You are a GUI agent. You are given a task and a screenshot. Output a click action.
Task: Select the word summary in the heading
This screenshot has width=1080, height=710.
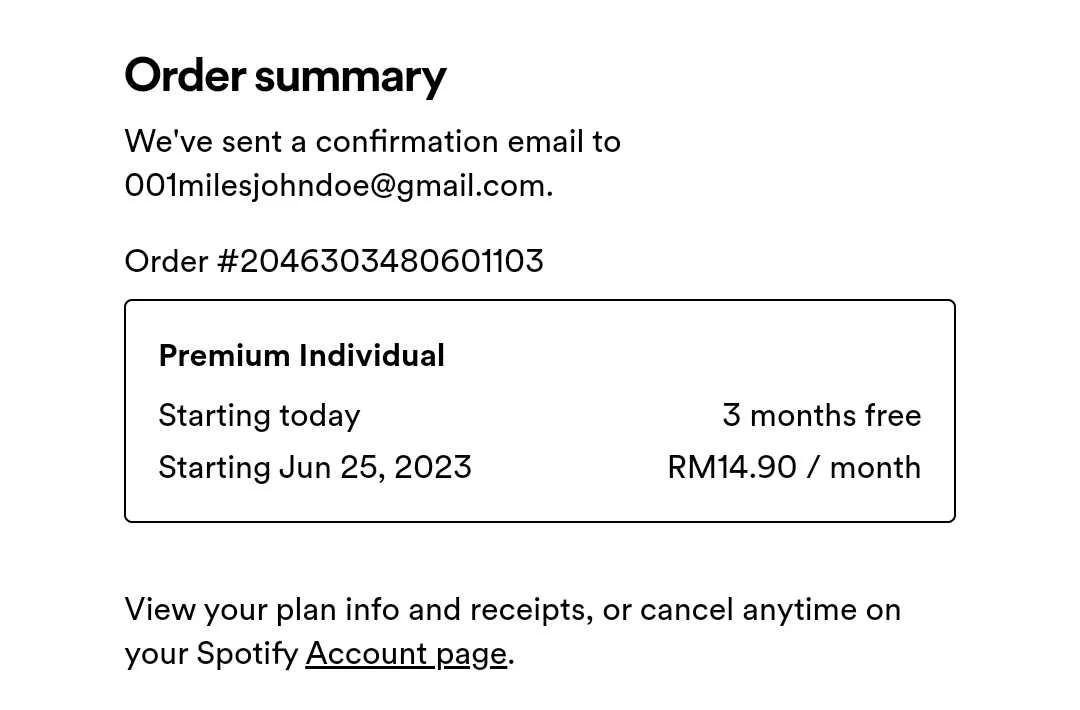coord(351,77)
